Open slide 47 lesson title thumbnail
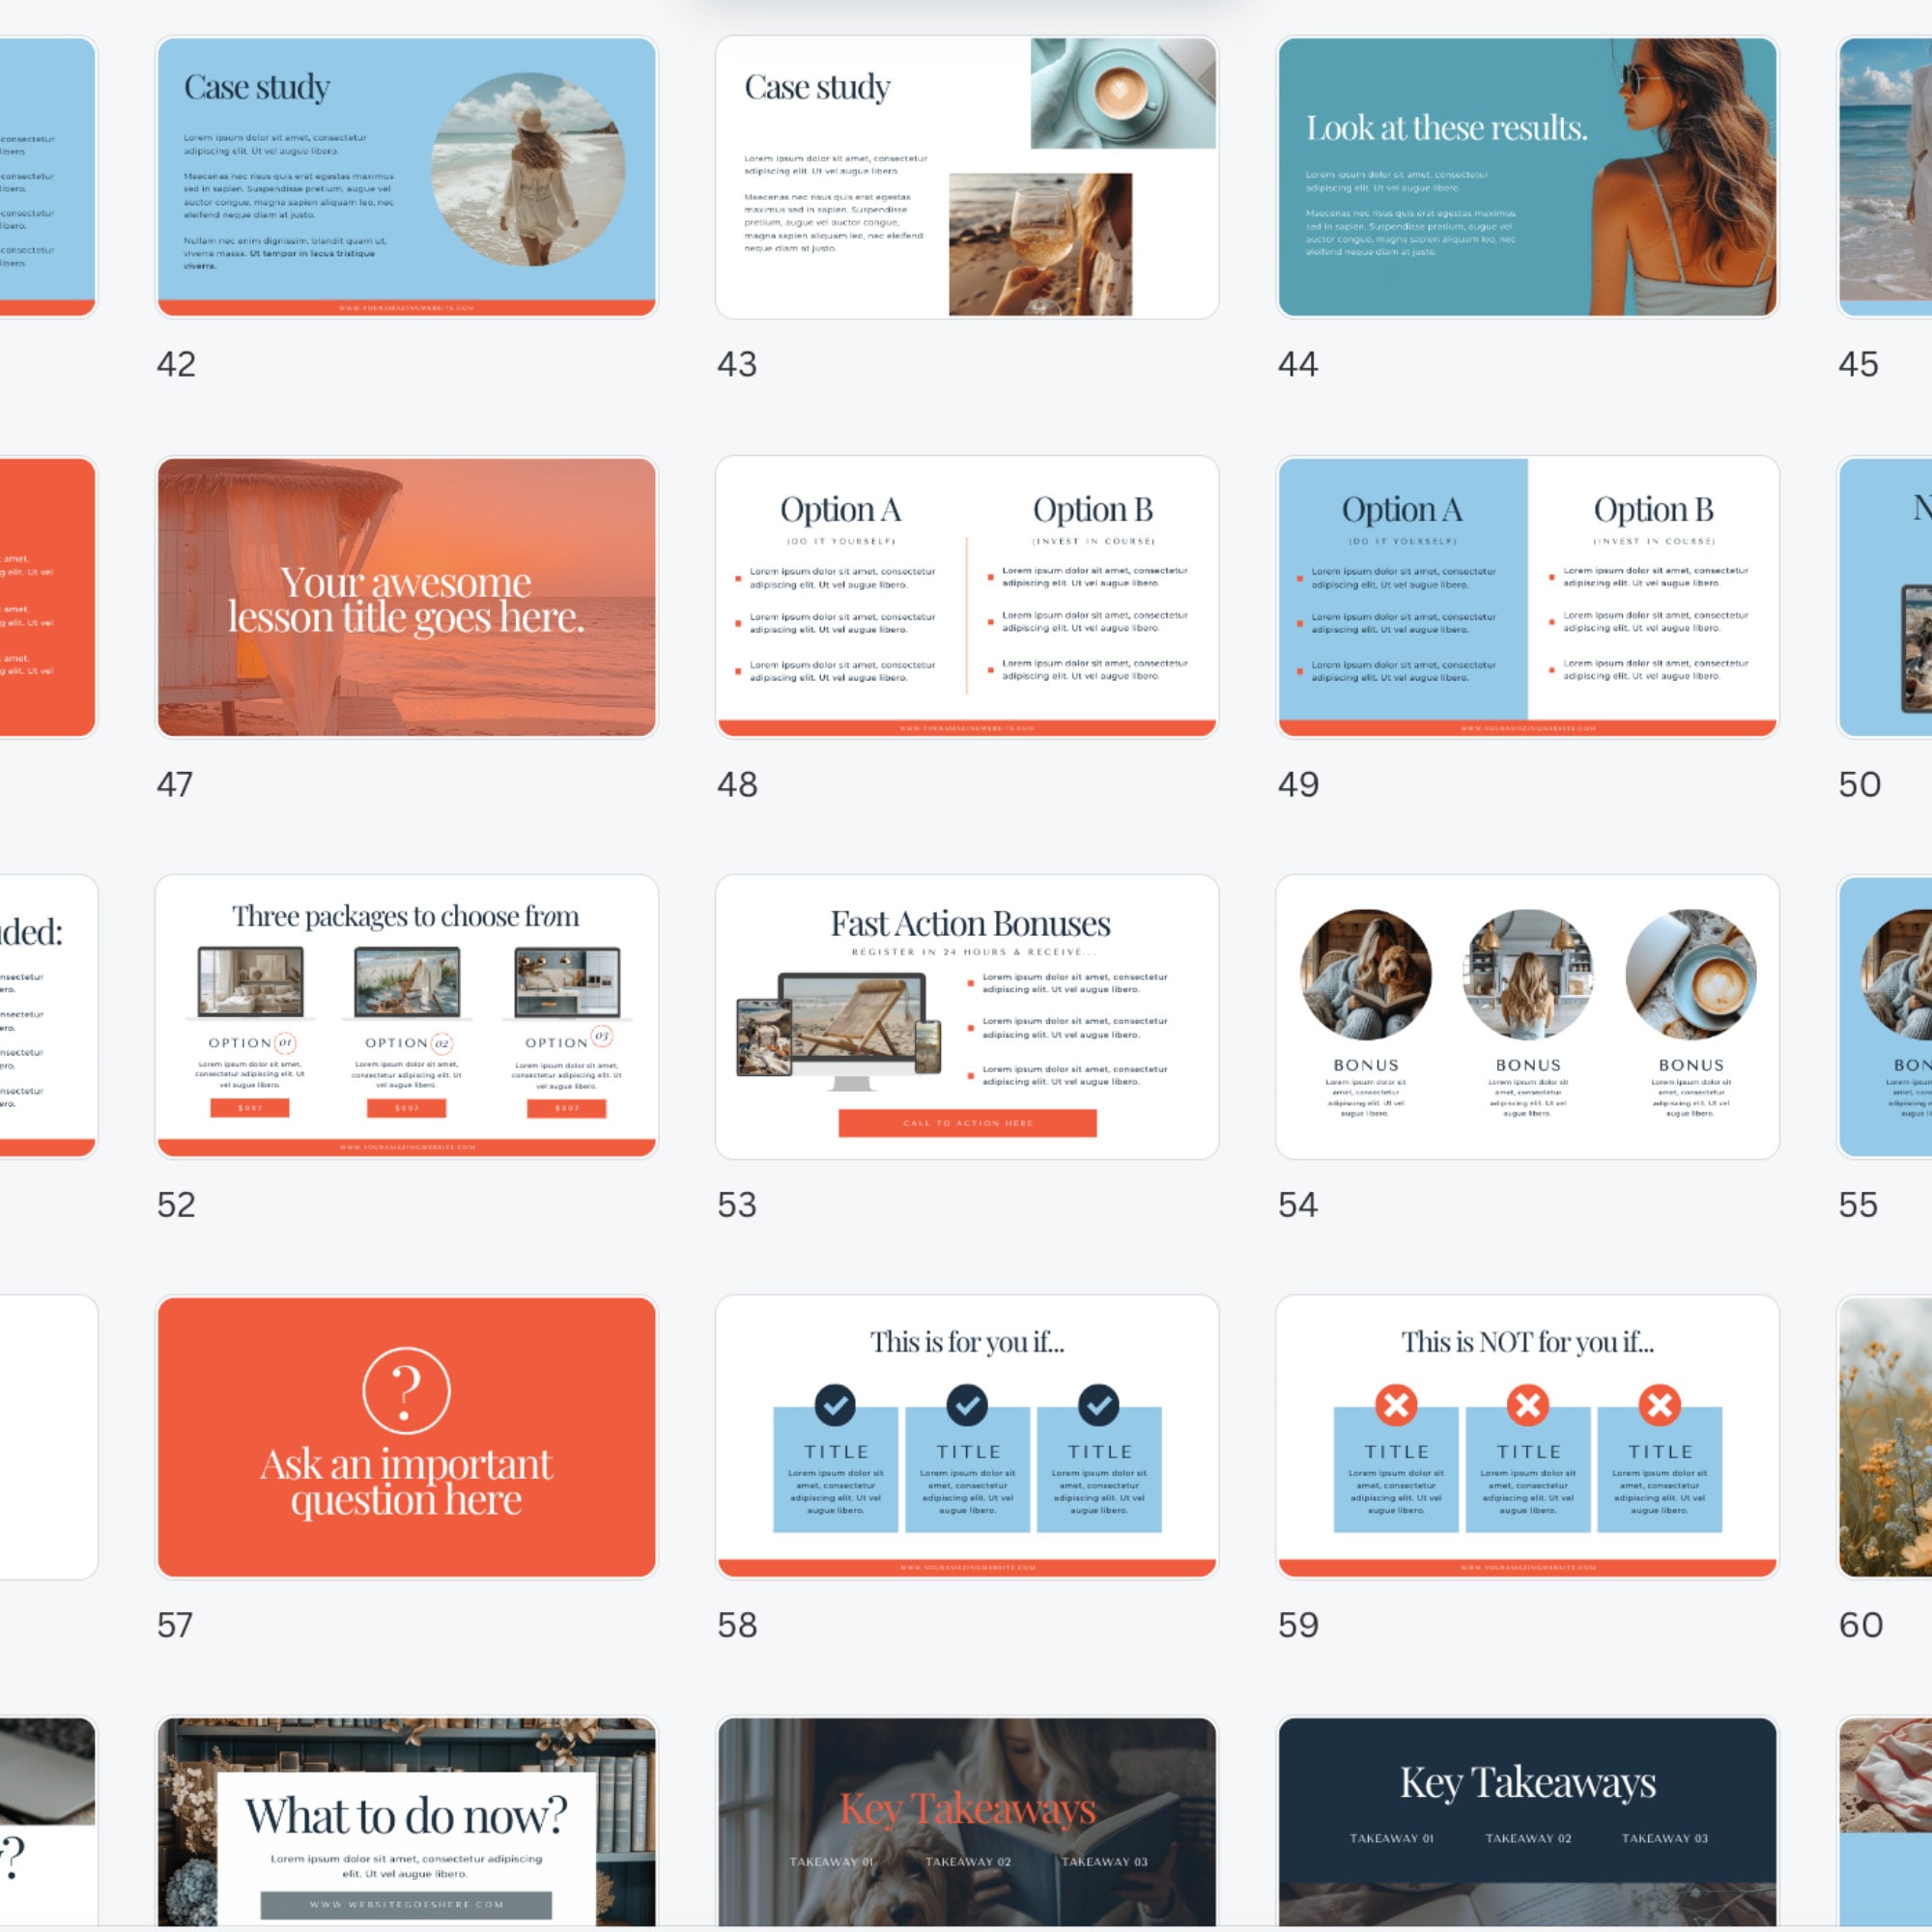The width and height of the screenshot is (1932, 1932). click(x=406, y=597)
